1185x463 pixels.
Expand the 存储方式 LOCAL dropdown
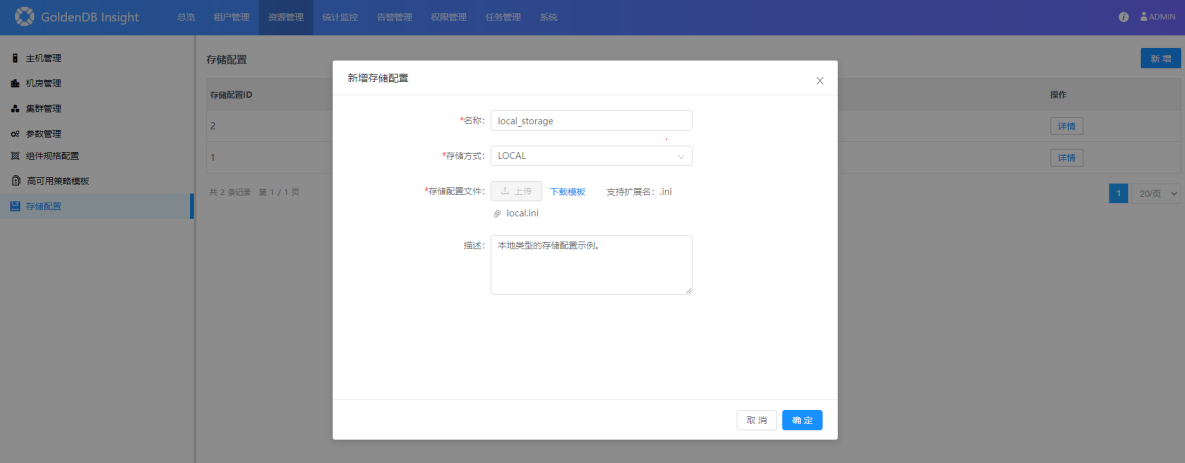coord(591,156)
